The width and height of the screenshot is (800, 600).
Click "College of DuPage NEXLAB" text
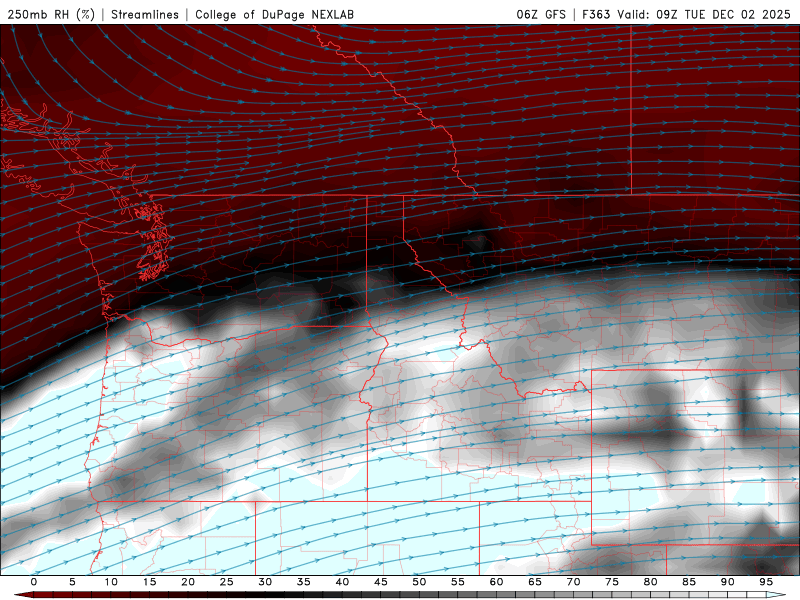point(274,14)
